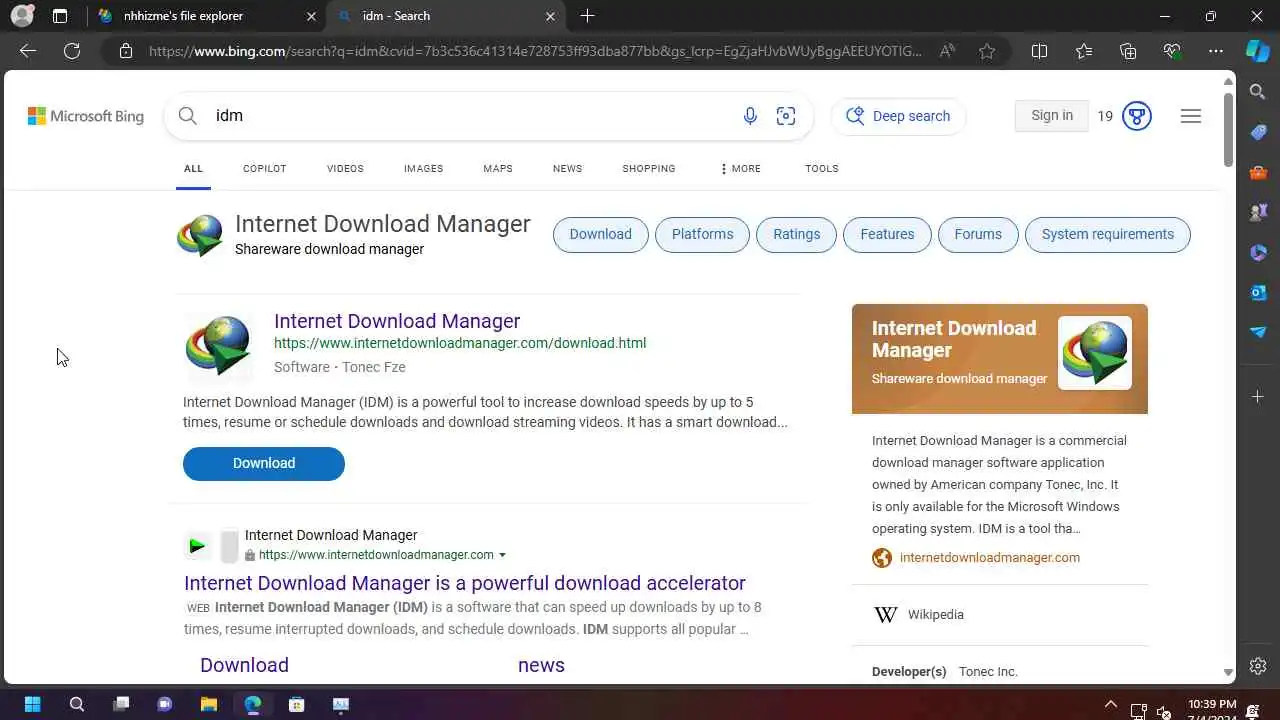
Task: Open the Collections panel
Action: coord(1128,51)
